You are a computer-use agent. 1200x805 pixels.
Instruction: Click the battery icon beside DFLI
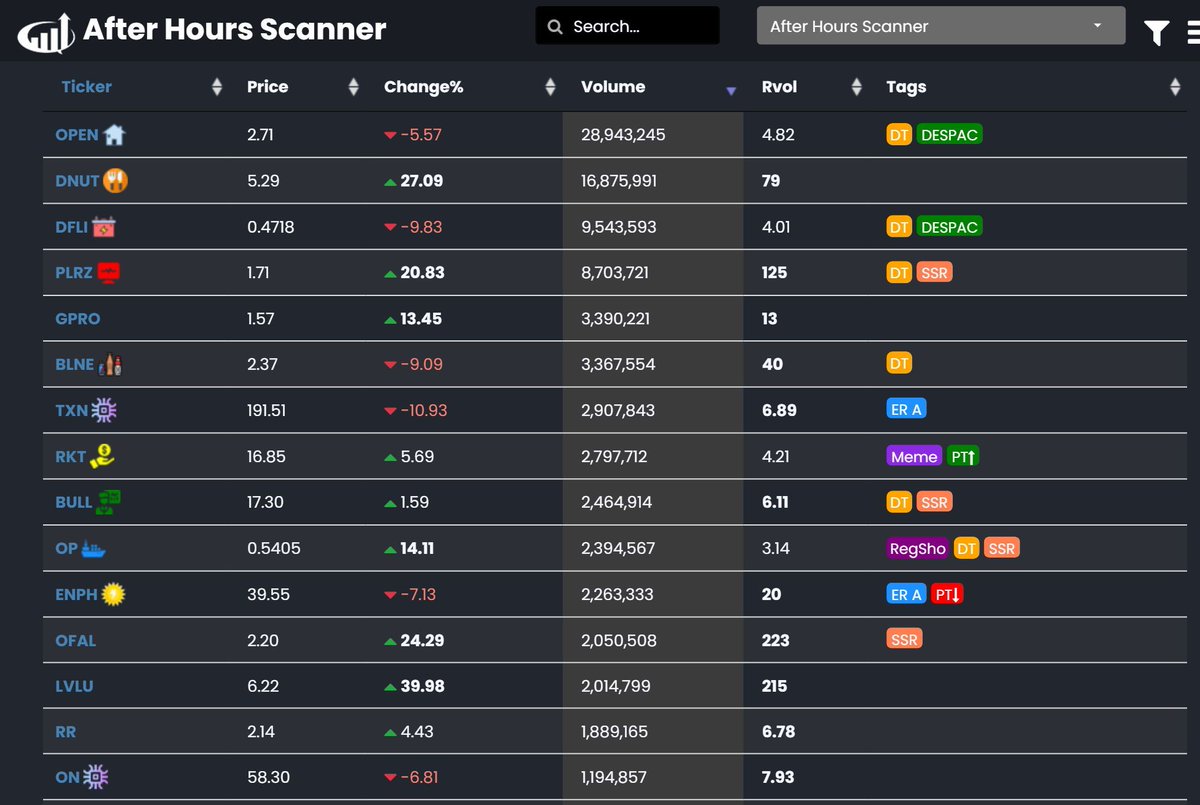(x=105, y=227)
